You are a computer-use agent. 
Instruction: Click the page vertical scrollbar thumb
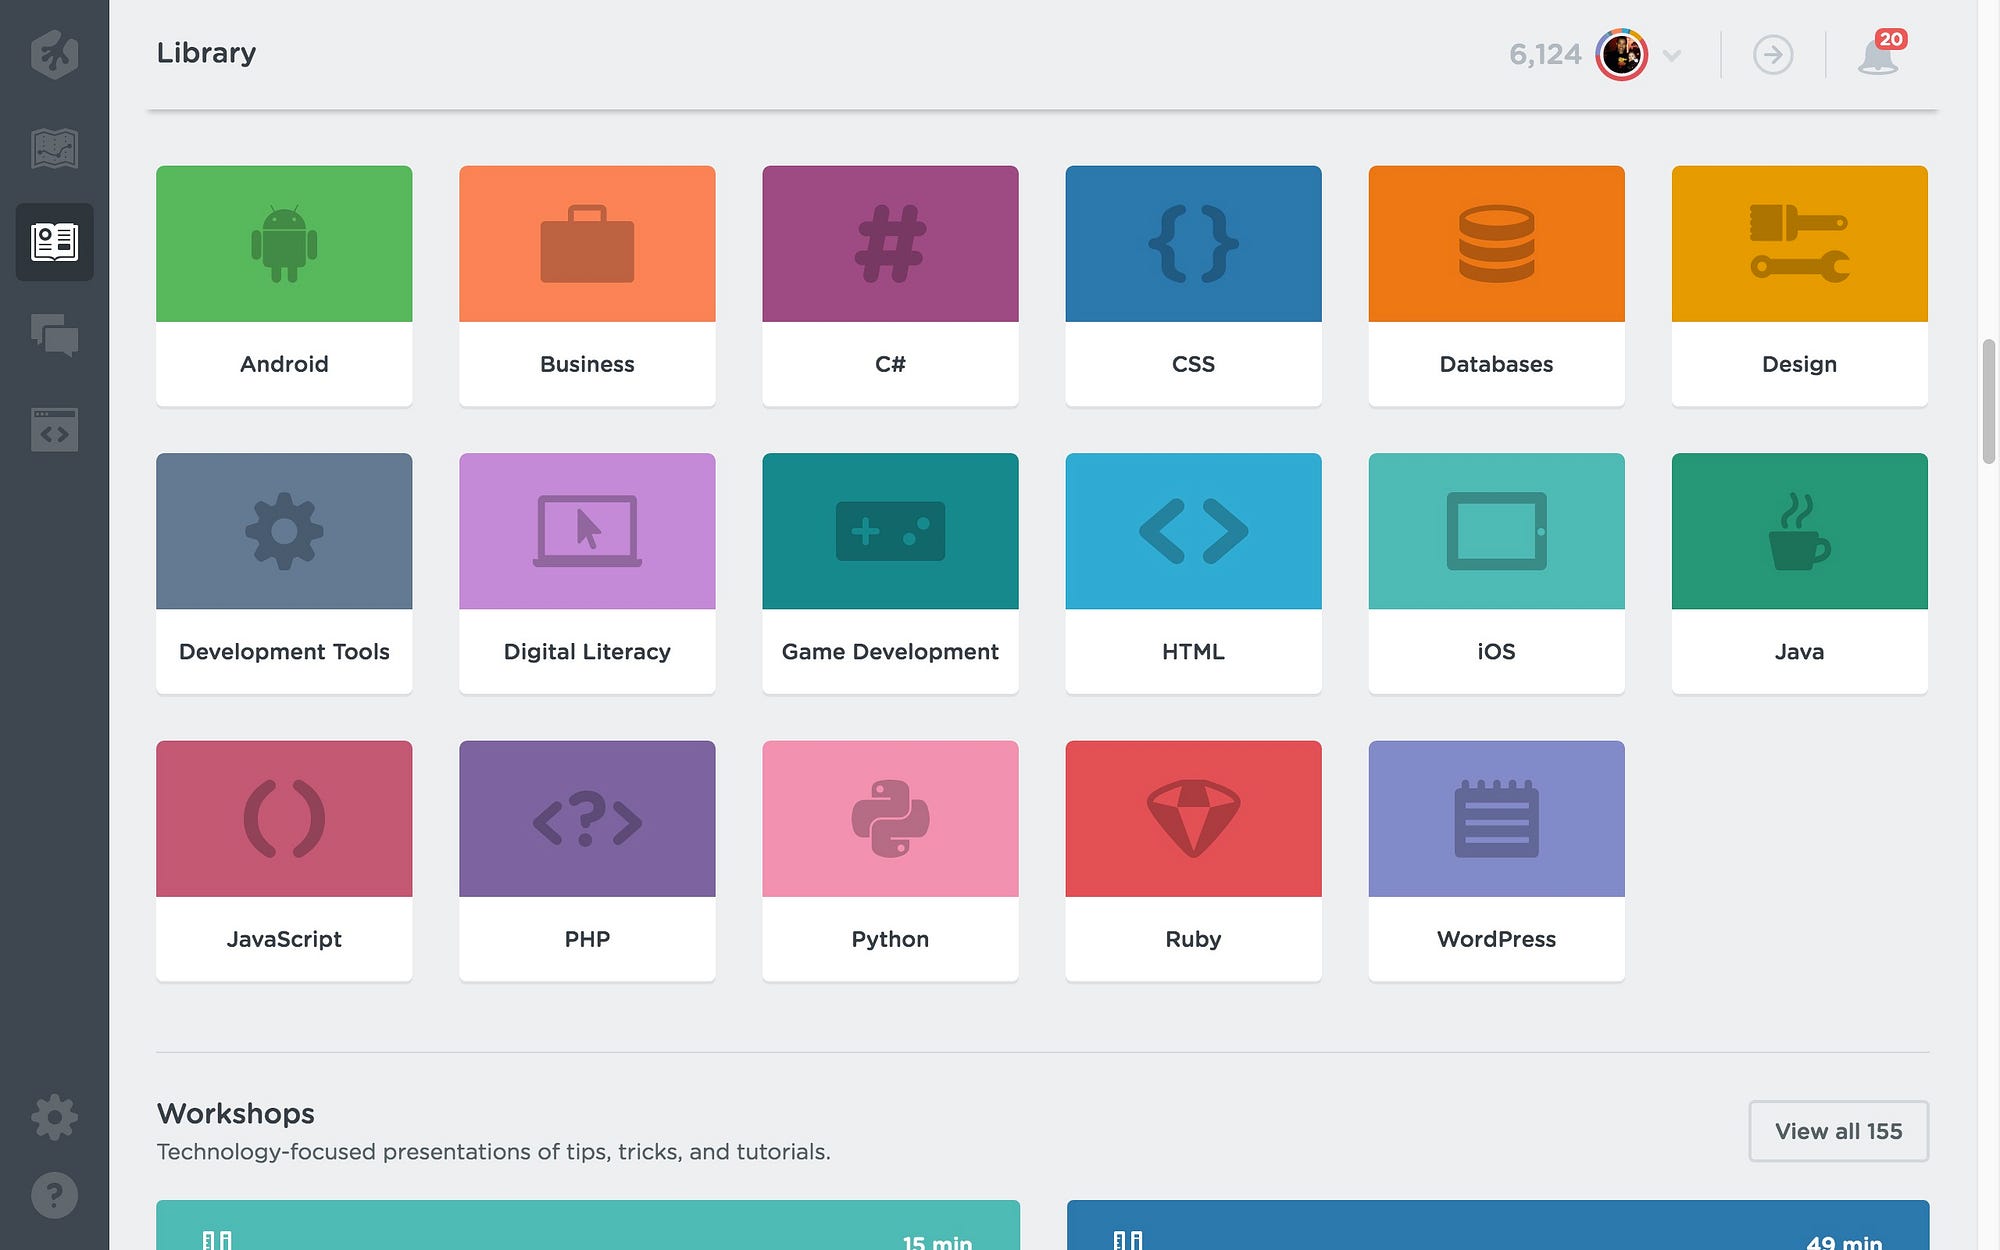click(1988, 400)
